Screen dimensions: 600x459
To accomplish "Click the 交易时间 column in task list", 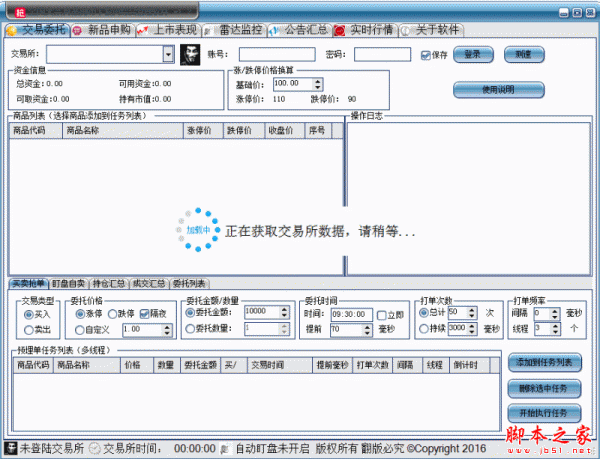I will click(280, 365).
